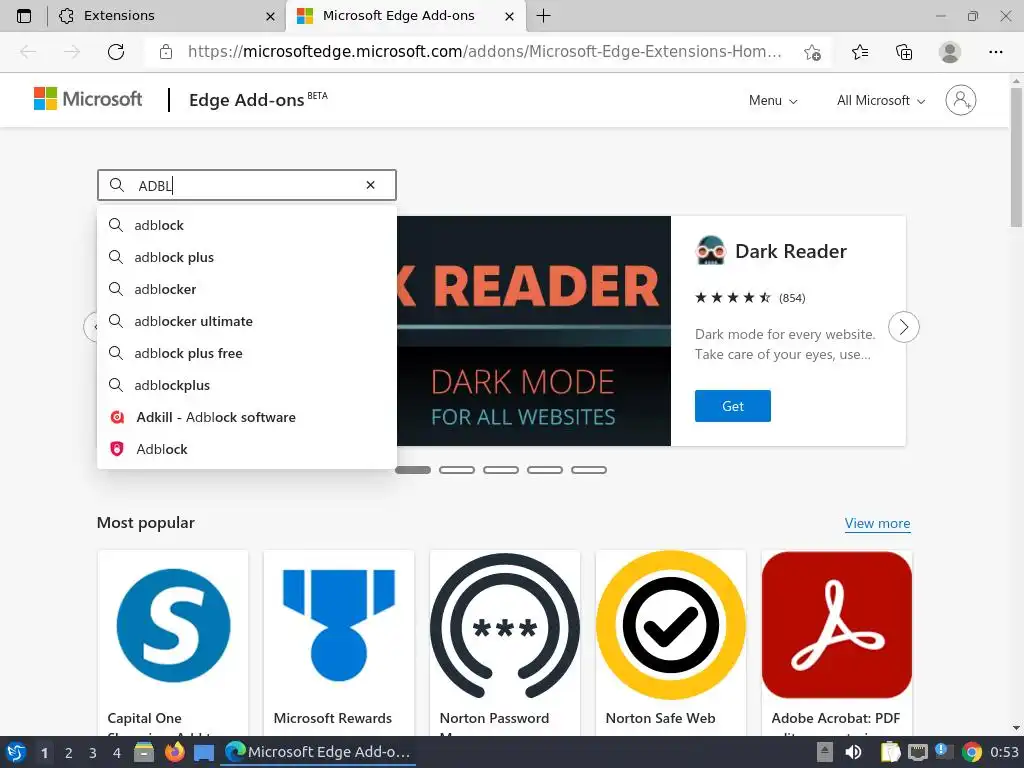Expand the All Microsoft dropdown

pyautogui.click(x=881, y=101)
